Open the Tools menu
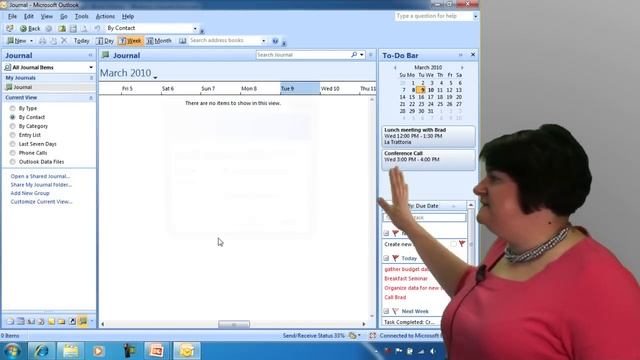The image size is (640, 360). point(81,16)
